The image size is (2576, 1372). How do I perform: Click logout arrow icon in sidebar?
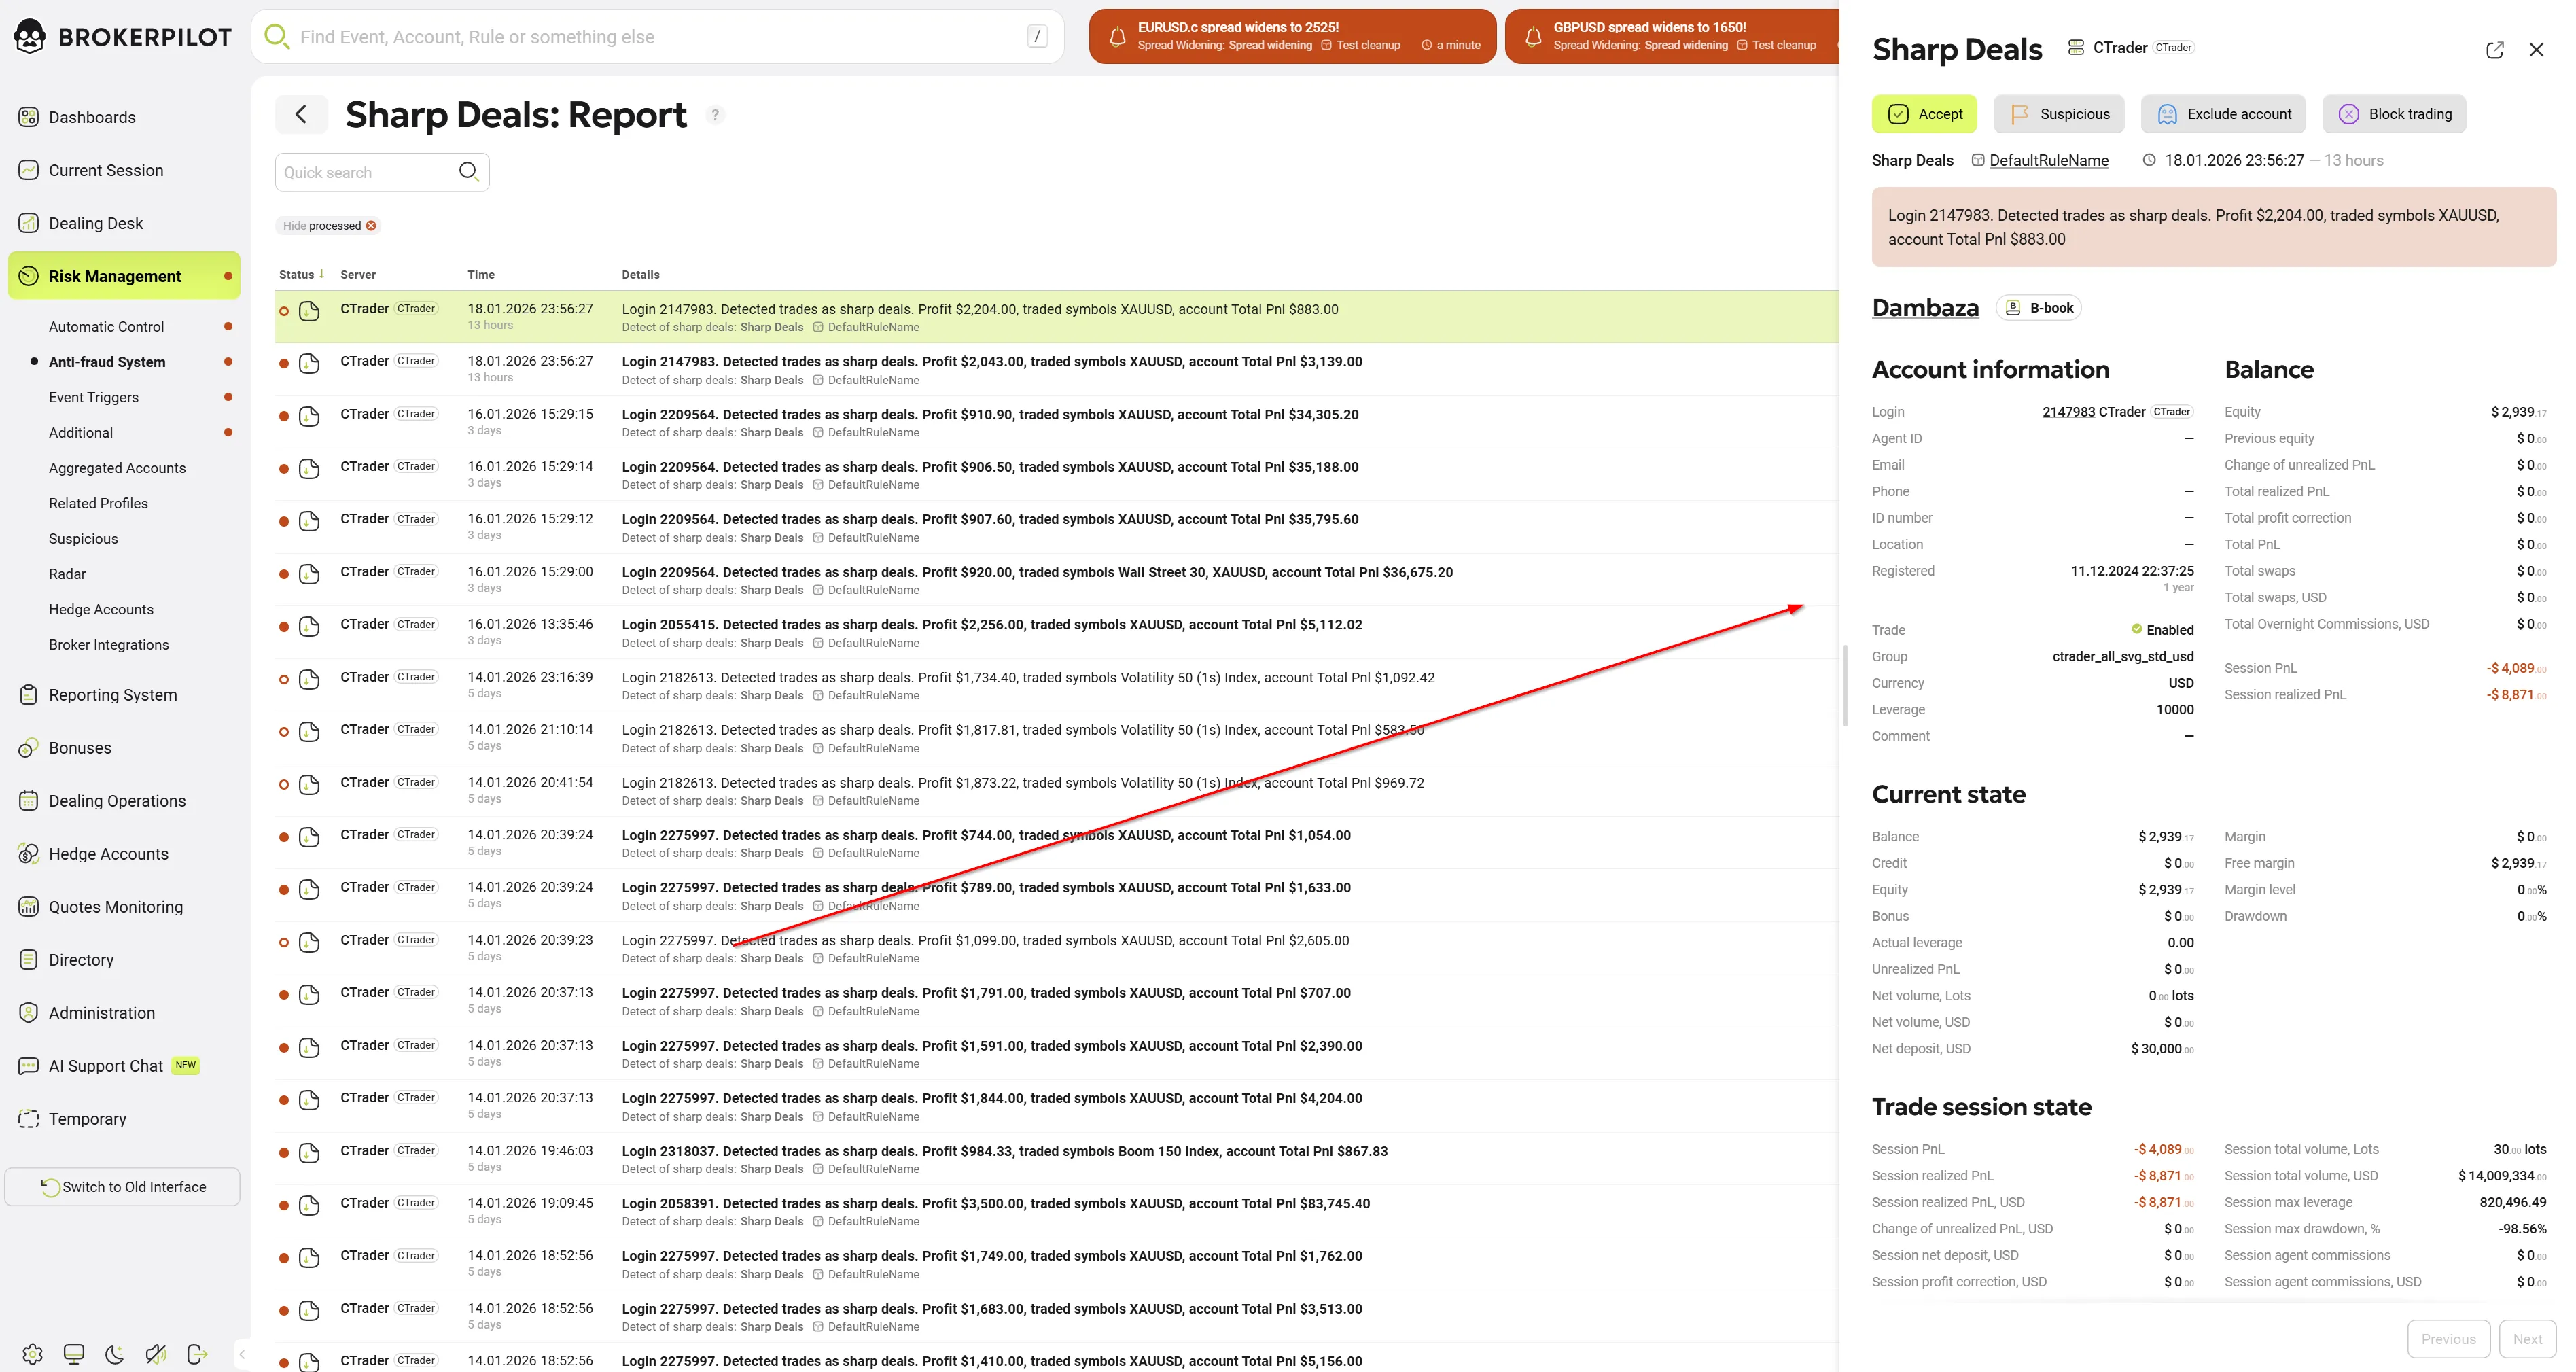197,1354
